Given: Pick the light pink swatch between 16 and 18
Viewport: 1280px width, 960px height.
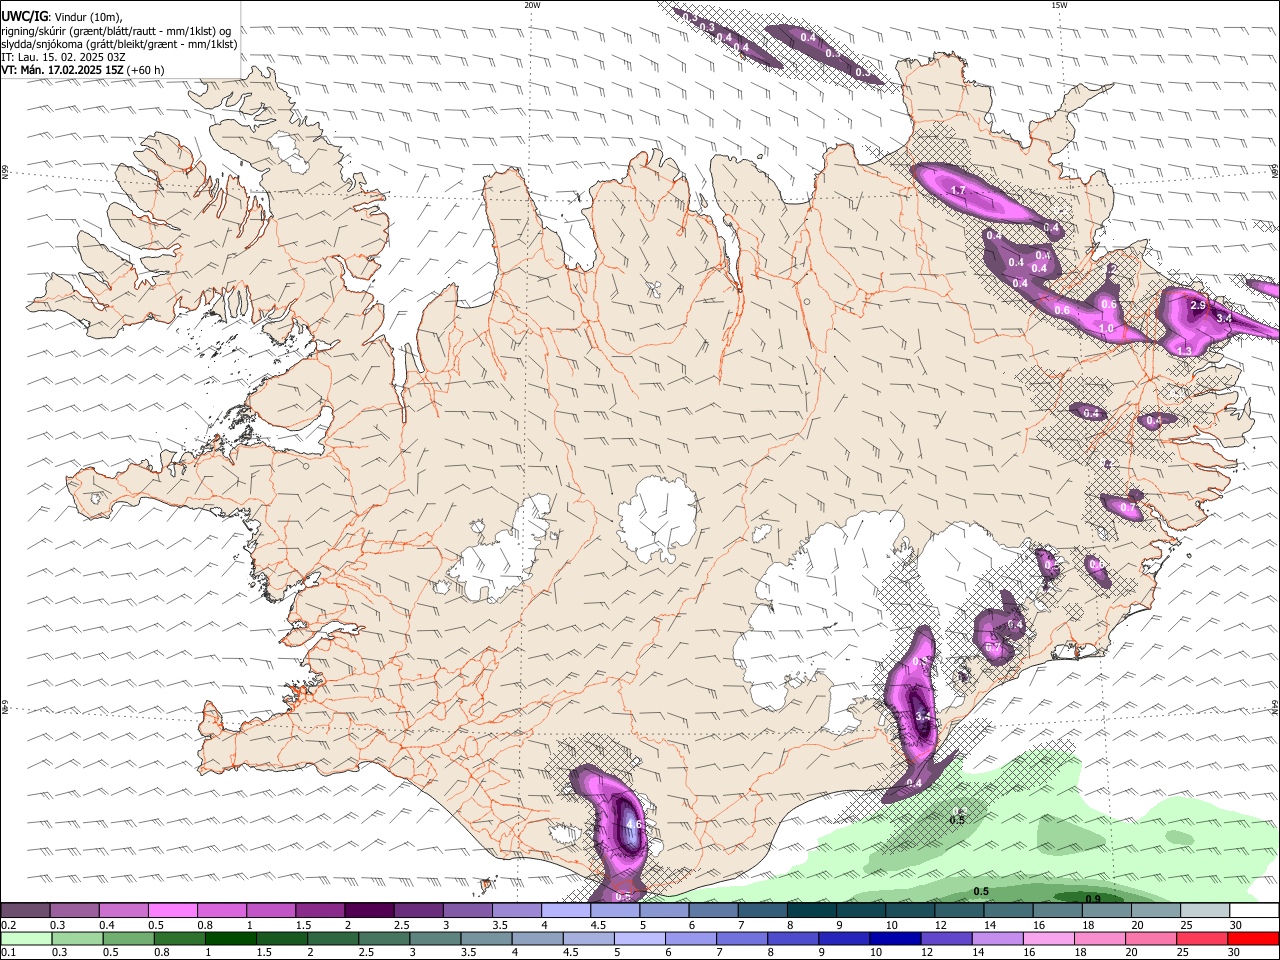Looking at the screenshot, I should point(1048,939).
